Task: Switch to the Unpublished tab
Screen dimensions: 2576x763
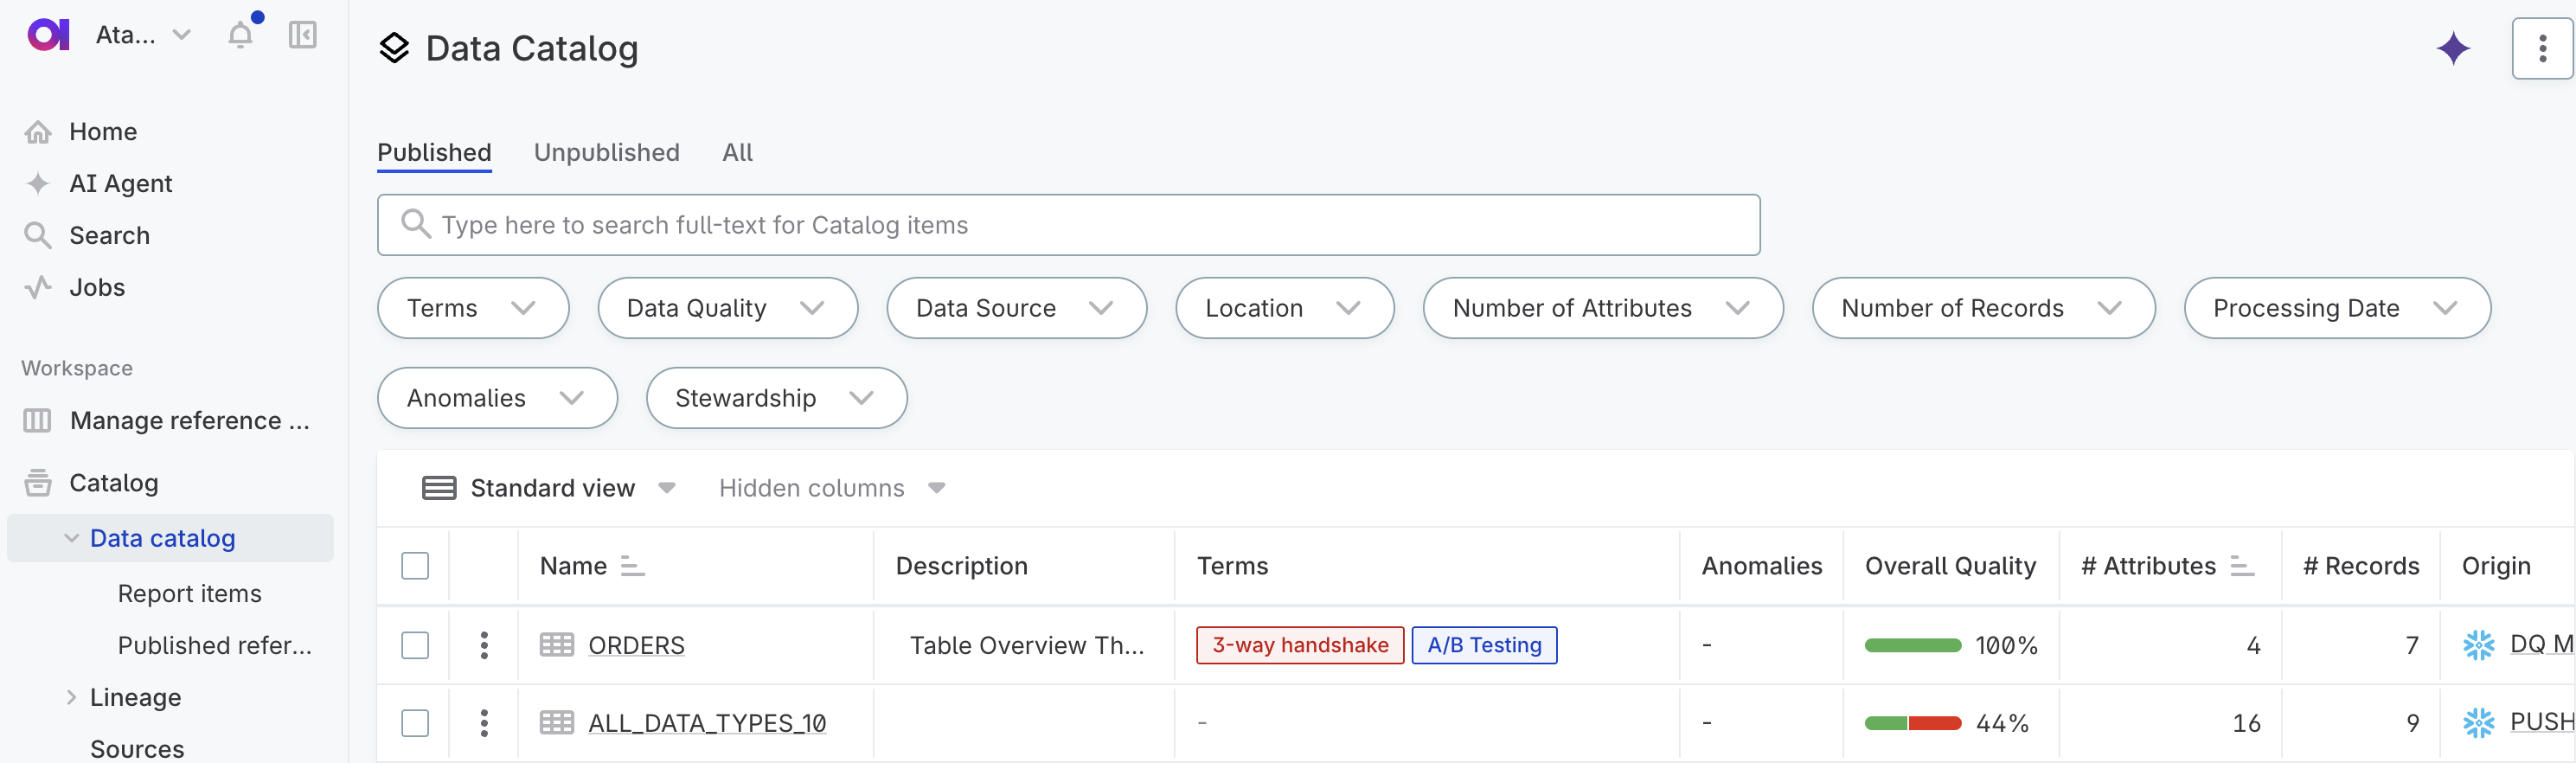Action: [x=606, y=152]
